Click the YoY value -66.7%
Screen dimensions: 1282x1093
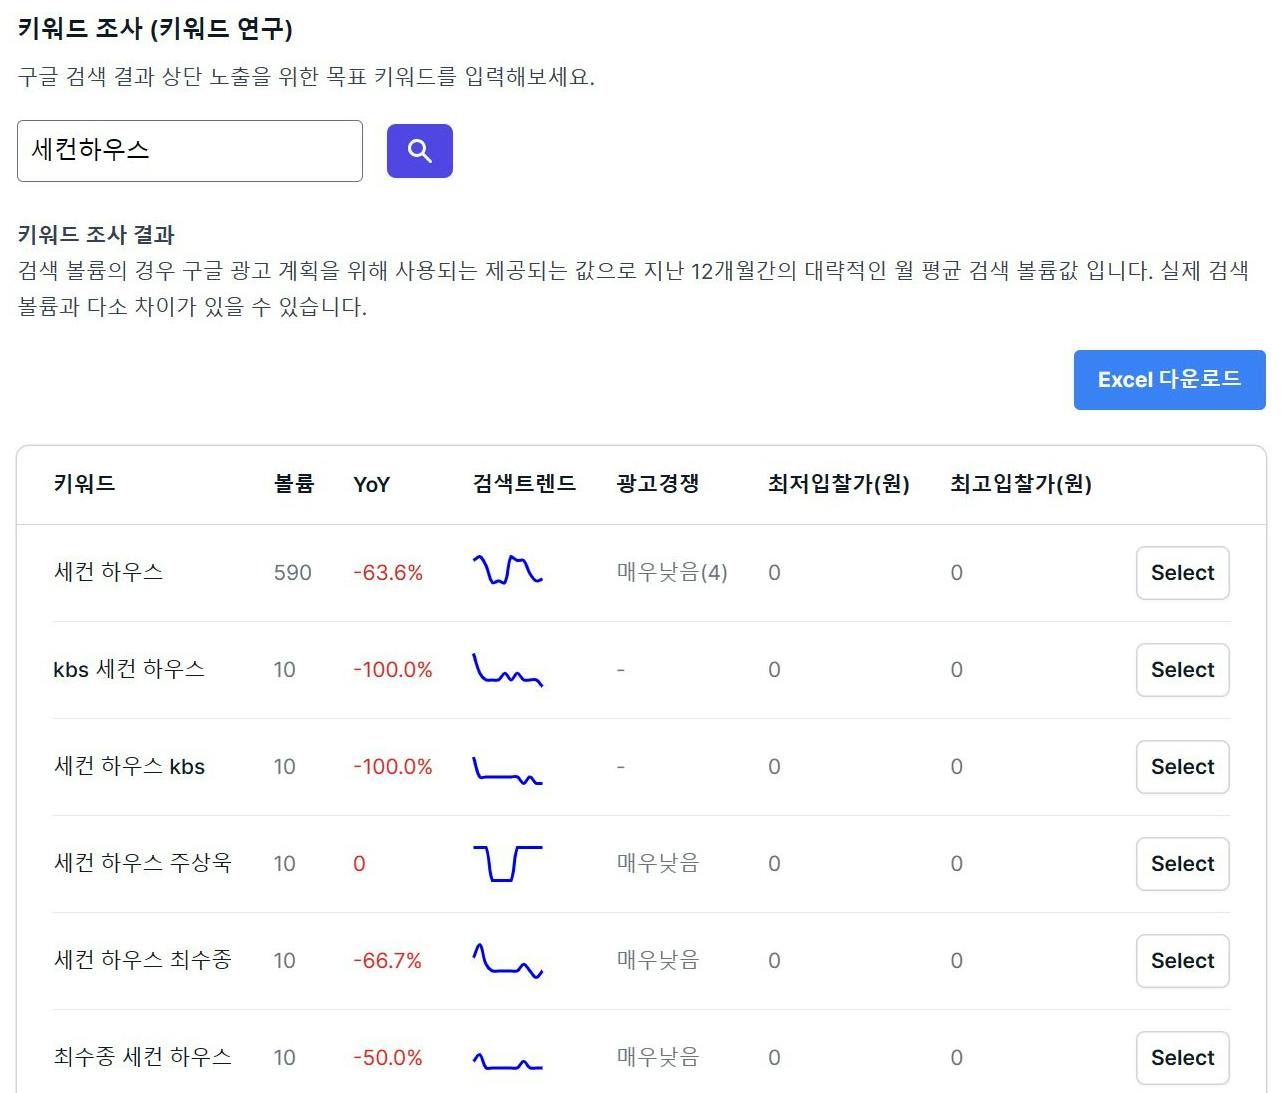pyautogui.click(x=388, y=961)
